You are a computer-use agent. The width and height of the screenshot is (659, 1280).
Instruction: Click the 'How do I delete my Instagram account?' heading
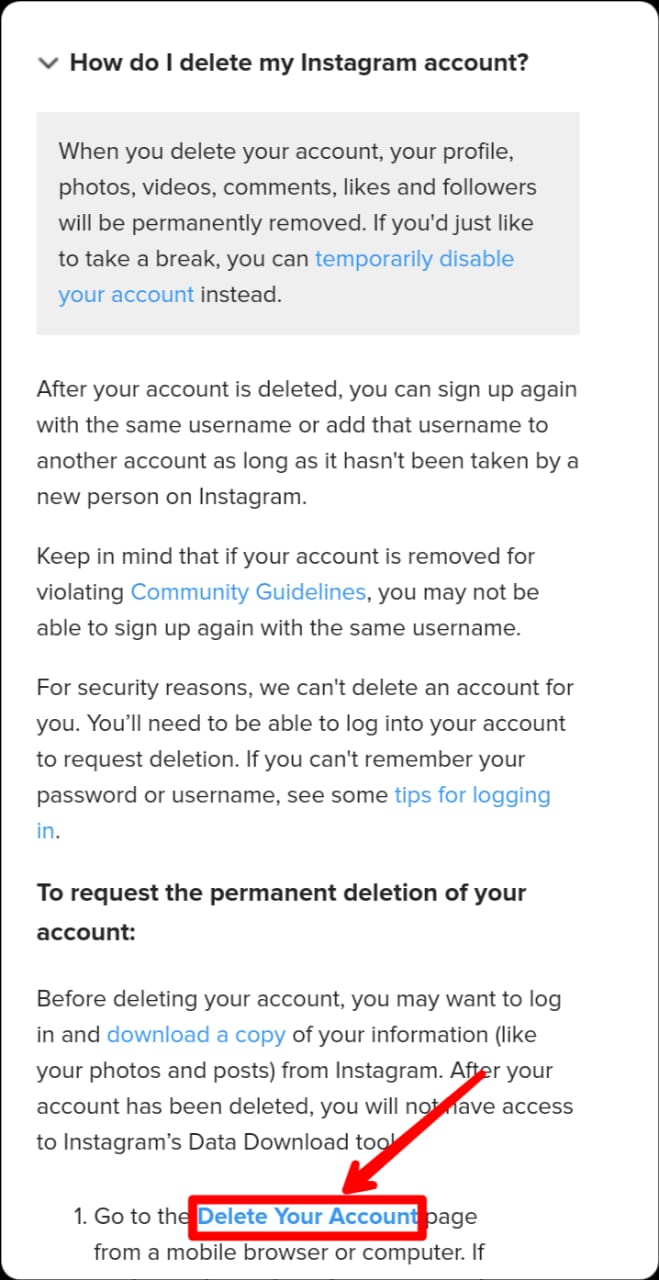click(298, 63)
